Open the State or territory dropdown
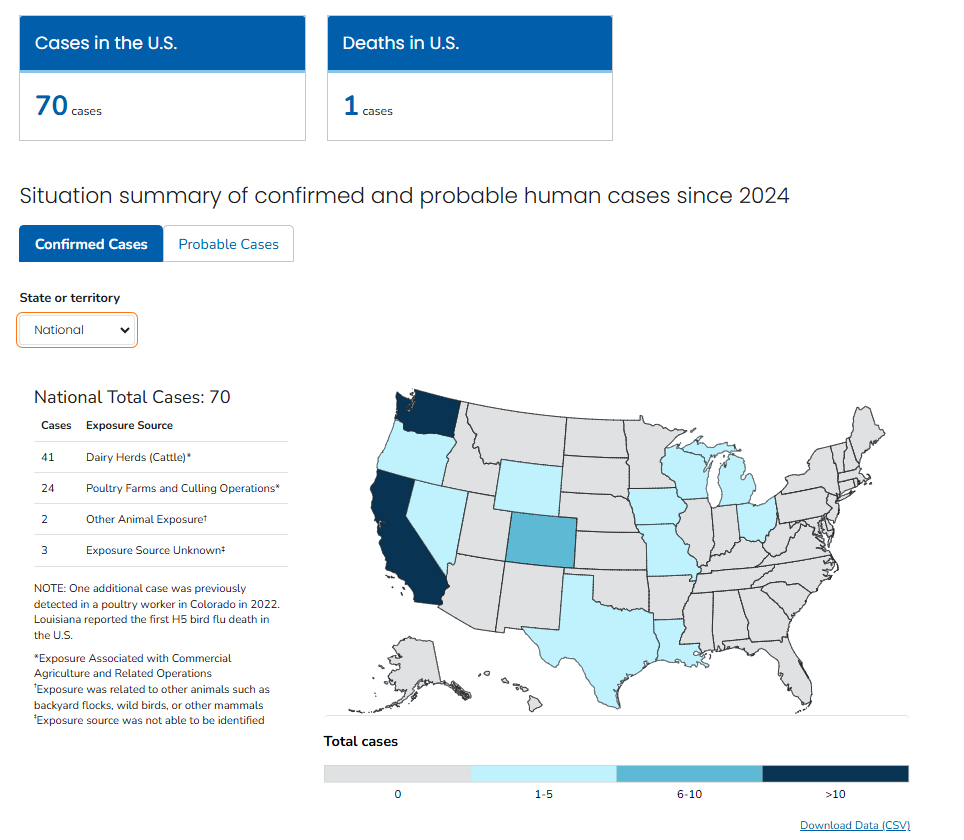Image resolution: width=964 pixels, height=840 pixels. (x=77, y=330)
